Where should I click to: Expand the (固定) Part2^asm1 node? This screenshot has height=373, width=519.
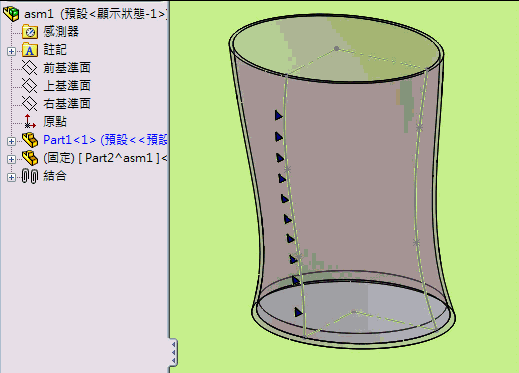[x=11, y=159]
